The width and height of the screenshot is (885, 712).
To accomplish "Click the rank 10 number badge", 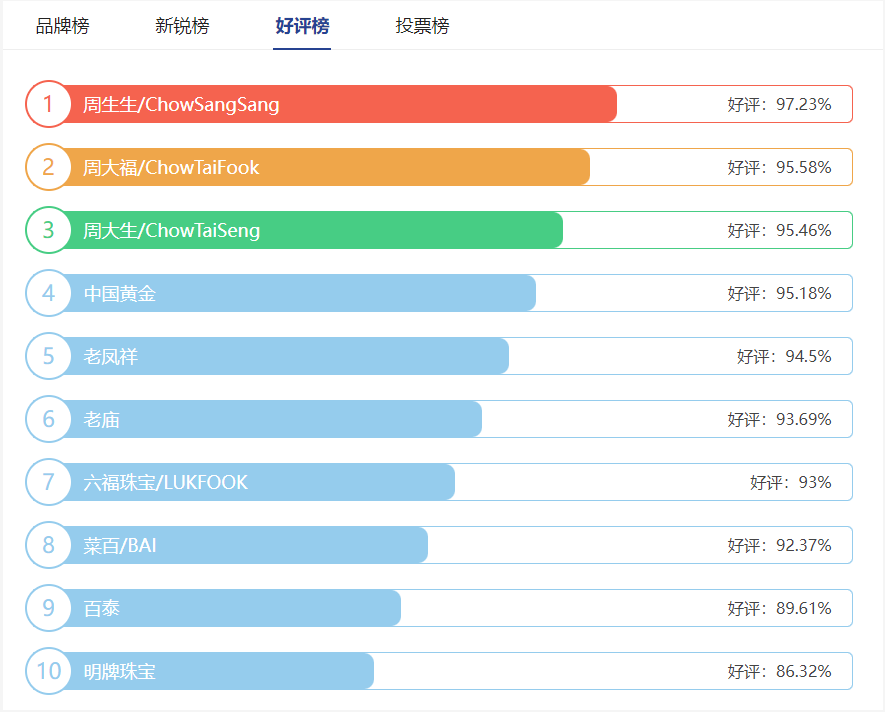I will point(49,671).
